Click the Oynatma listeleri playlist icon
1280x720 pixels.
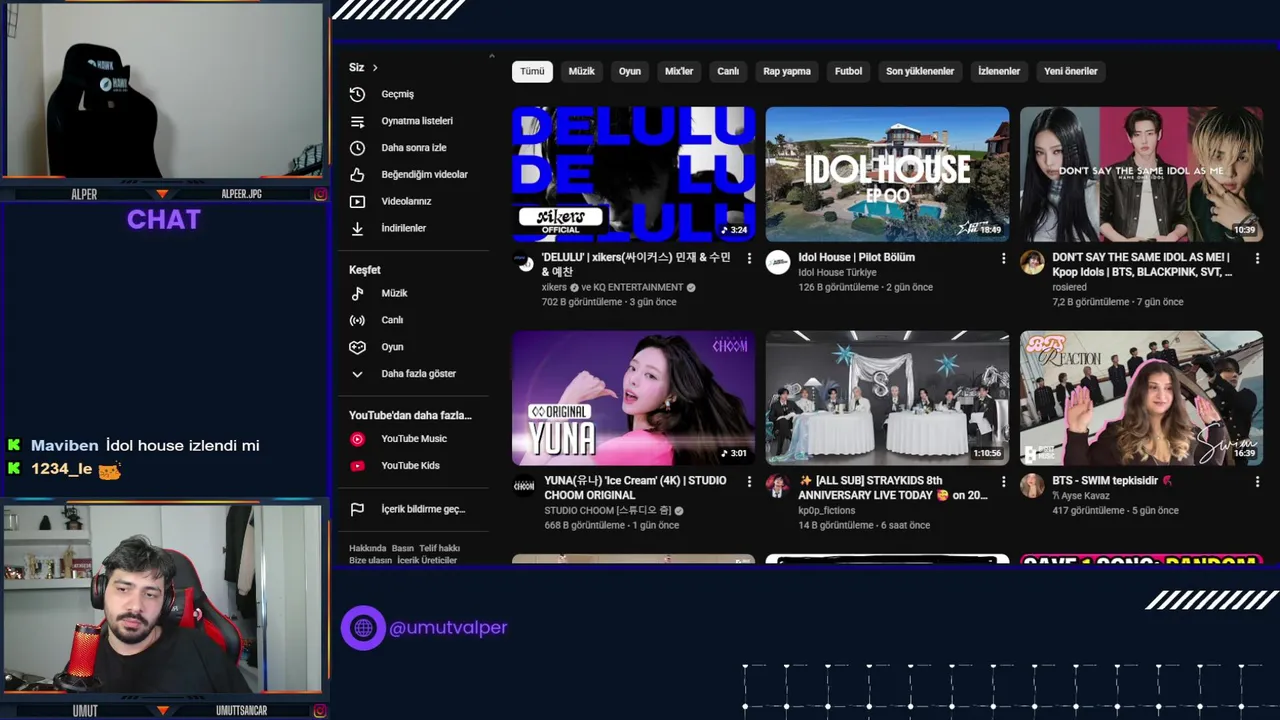(357, 121)
